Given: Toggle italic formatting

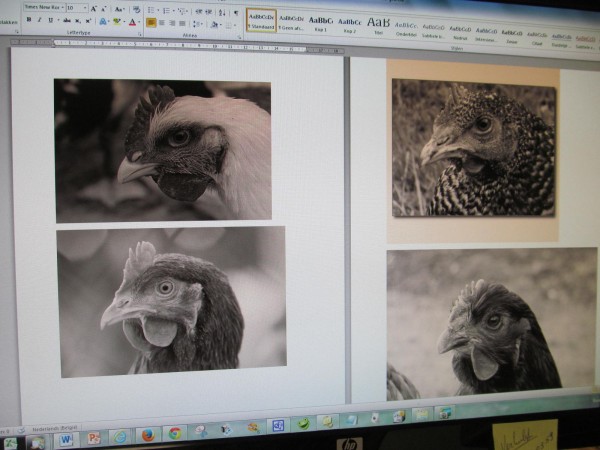Looking at the screenshot, I should [x=39, y=20].
